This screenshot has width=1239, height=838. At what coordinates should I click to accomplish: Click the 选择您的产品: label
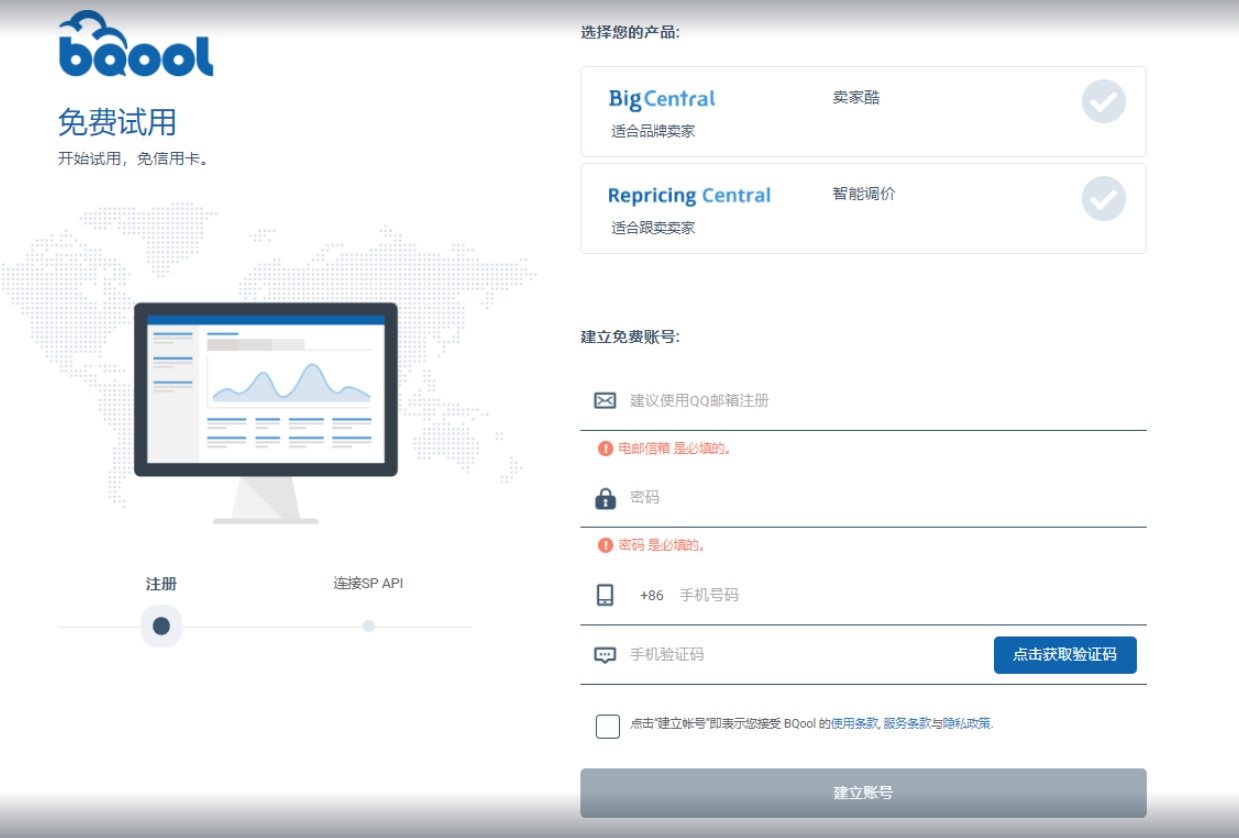coord(630,32)
